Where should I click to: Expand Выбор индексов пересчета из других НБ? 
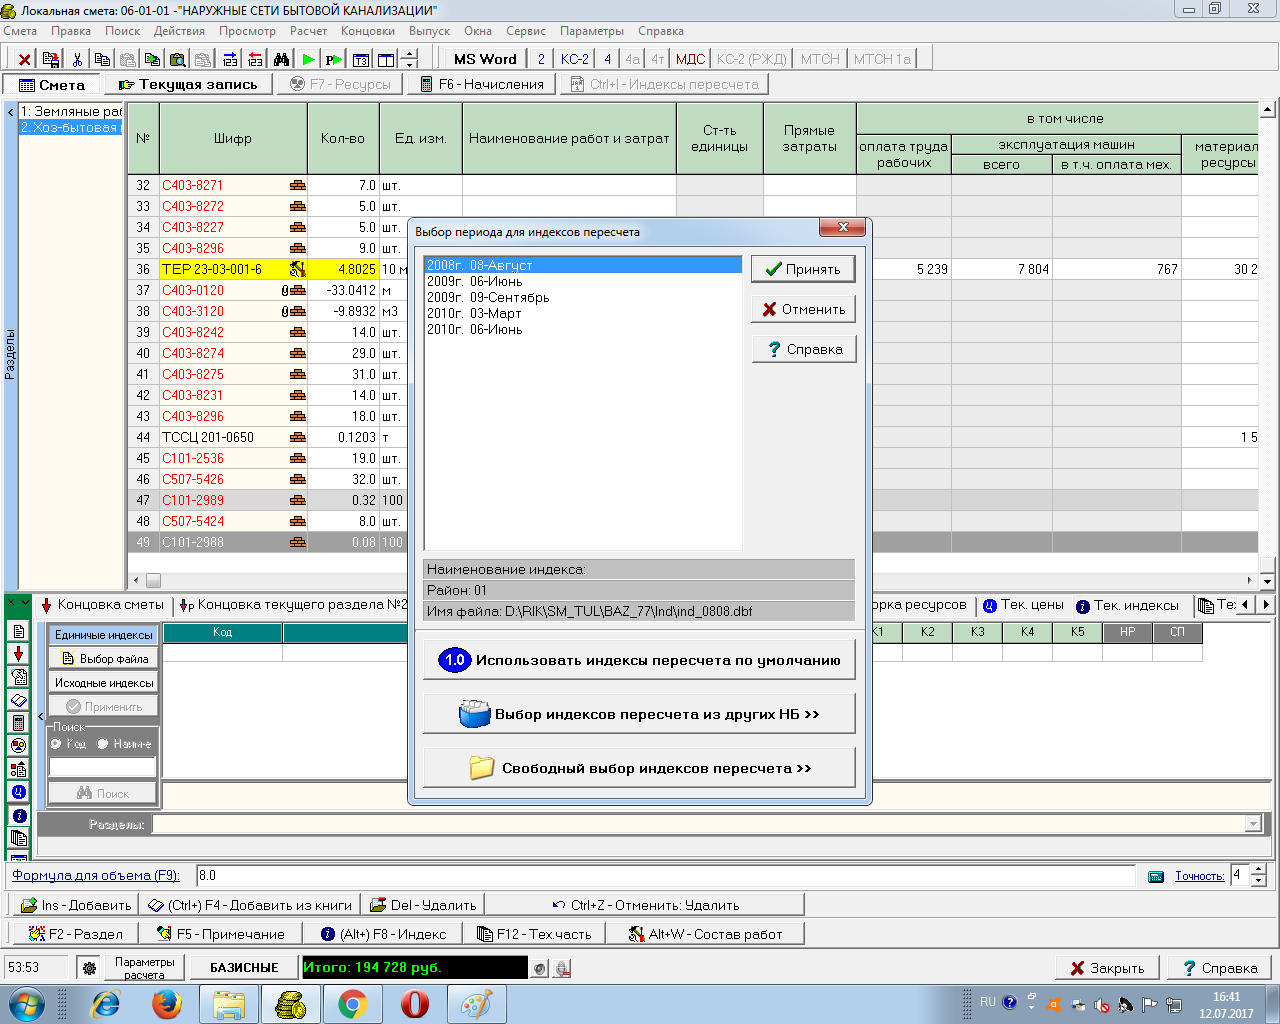click(639, 714)
